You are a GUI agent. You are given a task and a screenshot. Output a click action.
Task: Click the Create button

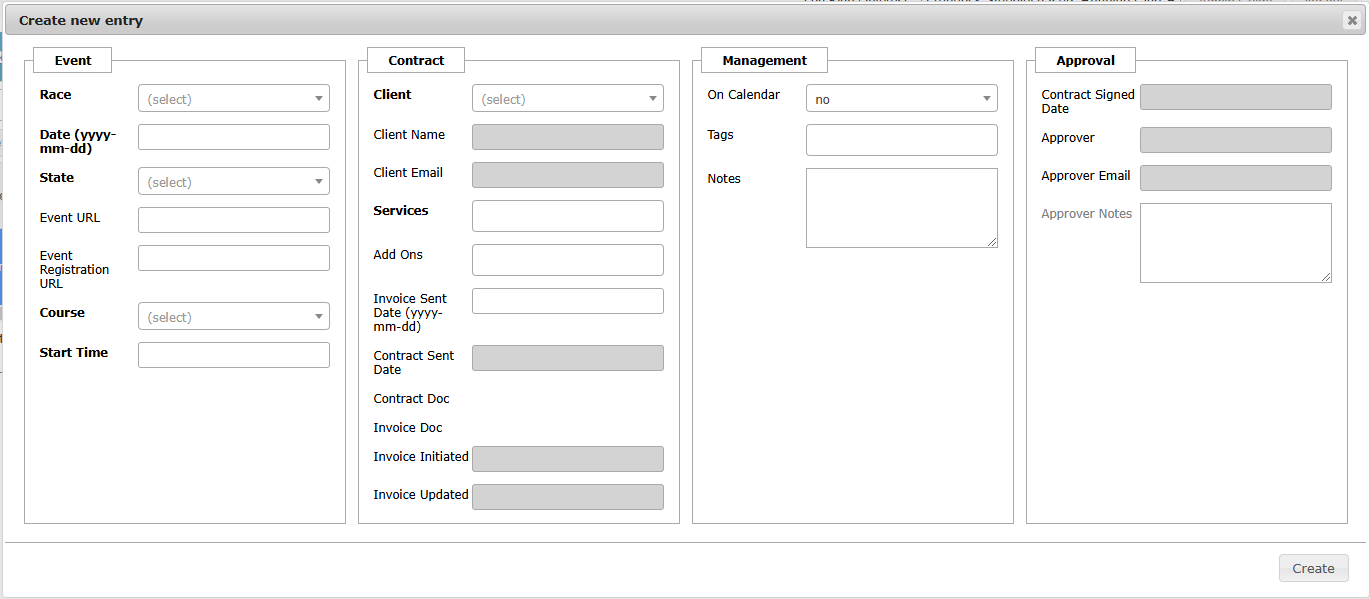(x=1314, y=568)
